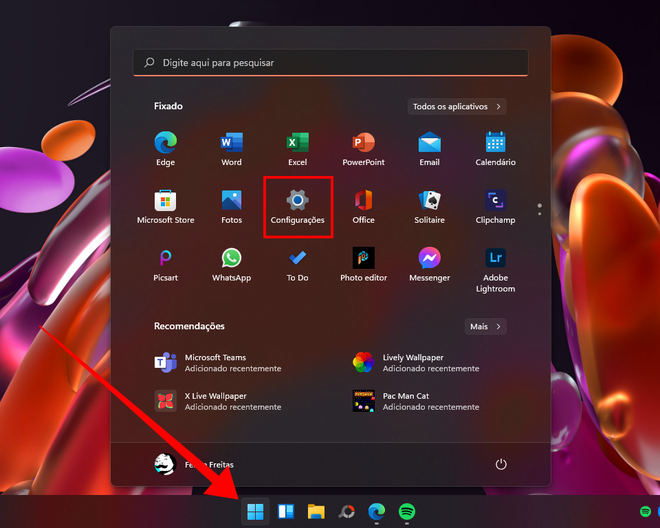This screenshot has height=528, width=660.
Task: Open the Email app
Action: pyautogui.click(x=429, y=148)
